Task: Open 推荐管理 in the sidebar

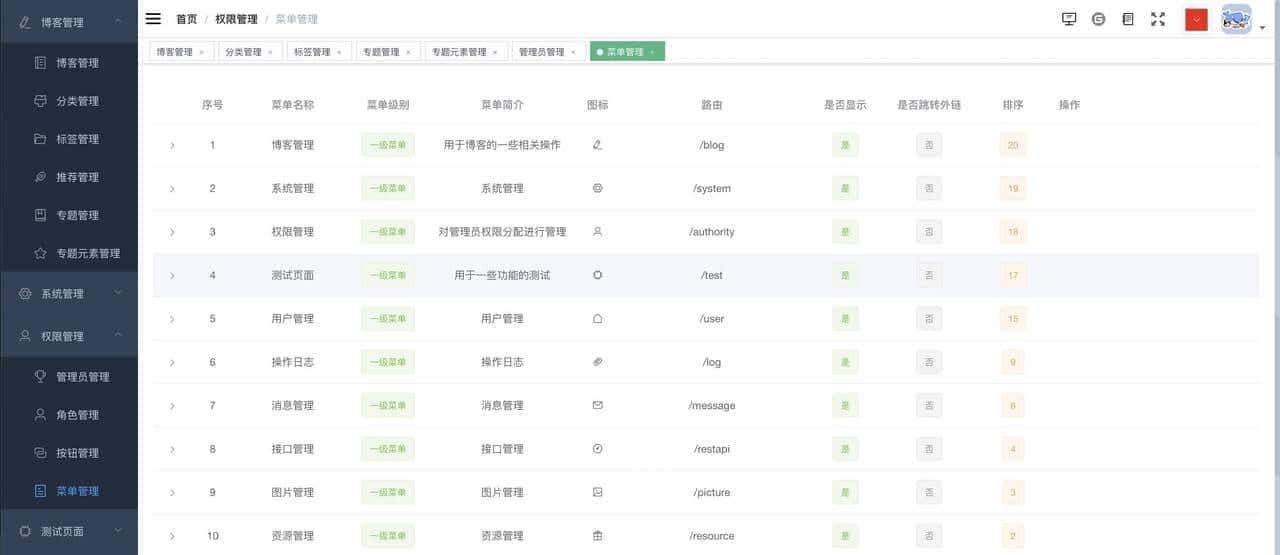Action: click(x=69, y=176)
